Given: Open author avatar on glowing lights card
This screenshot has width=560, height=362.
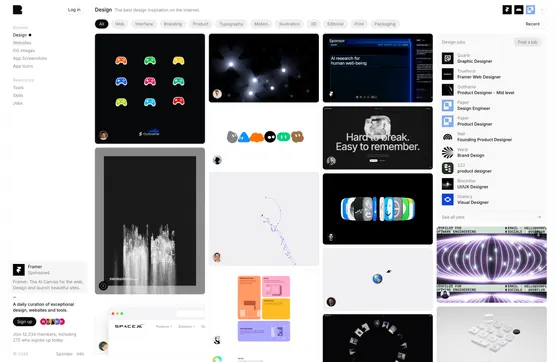Looking at the screenshot, I should tap(217, 94).
